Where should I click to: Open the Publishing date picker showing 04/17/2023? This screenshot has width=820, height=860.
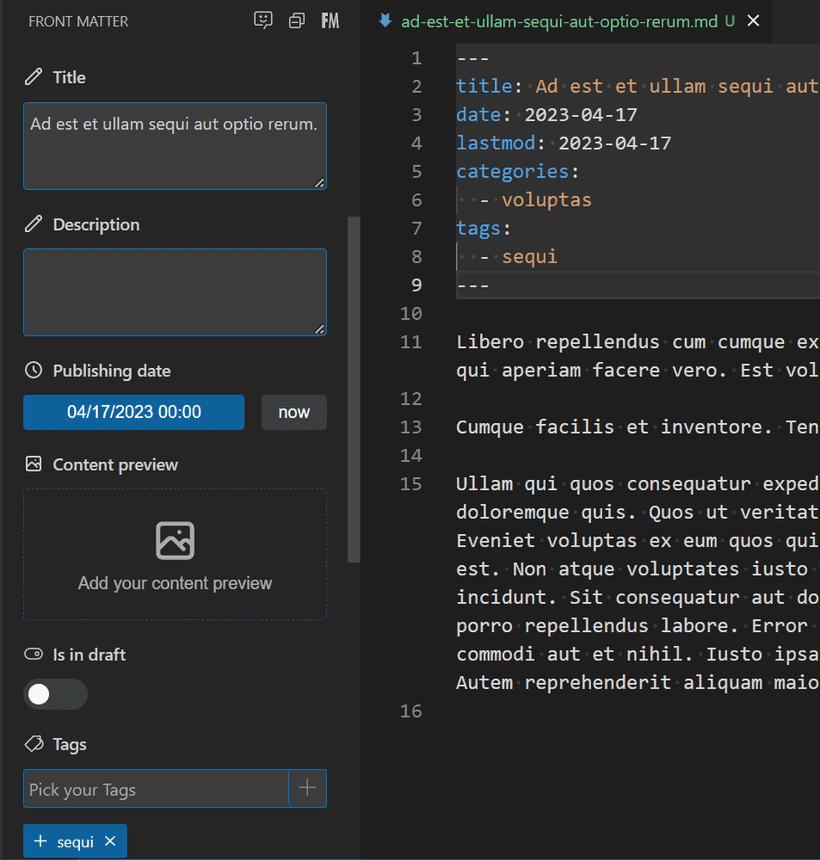pyautogui.click(x=134, y=412)
